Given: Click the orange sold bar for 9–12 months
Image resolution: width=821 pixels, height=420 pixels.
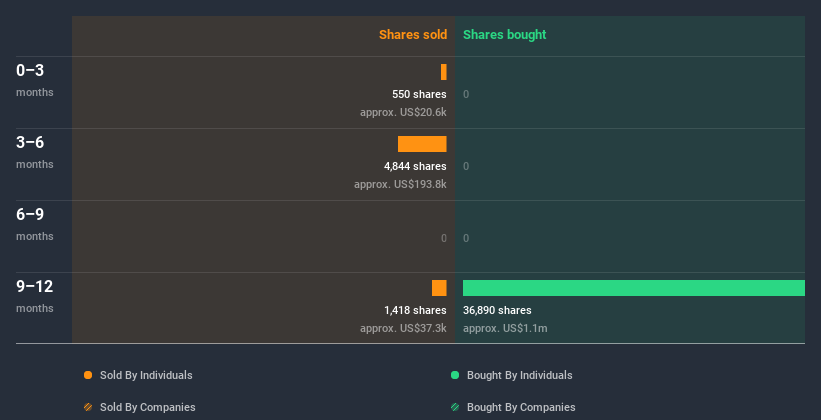Looking at the screenshot, I should pos(439,288).
